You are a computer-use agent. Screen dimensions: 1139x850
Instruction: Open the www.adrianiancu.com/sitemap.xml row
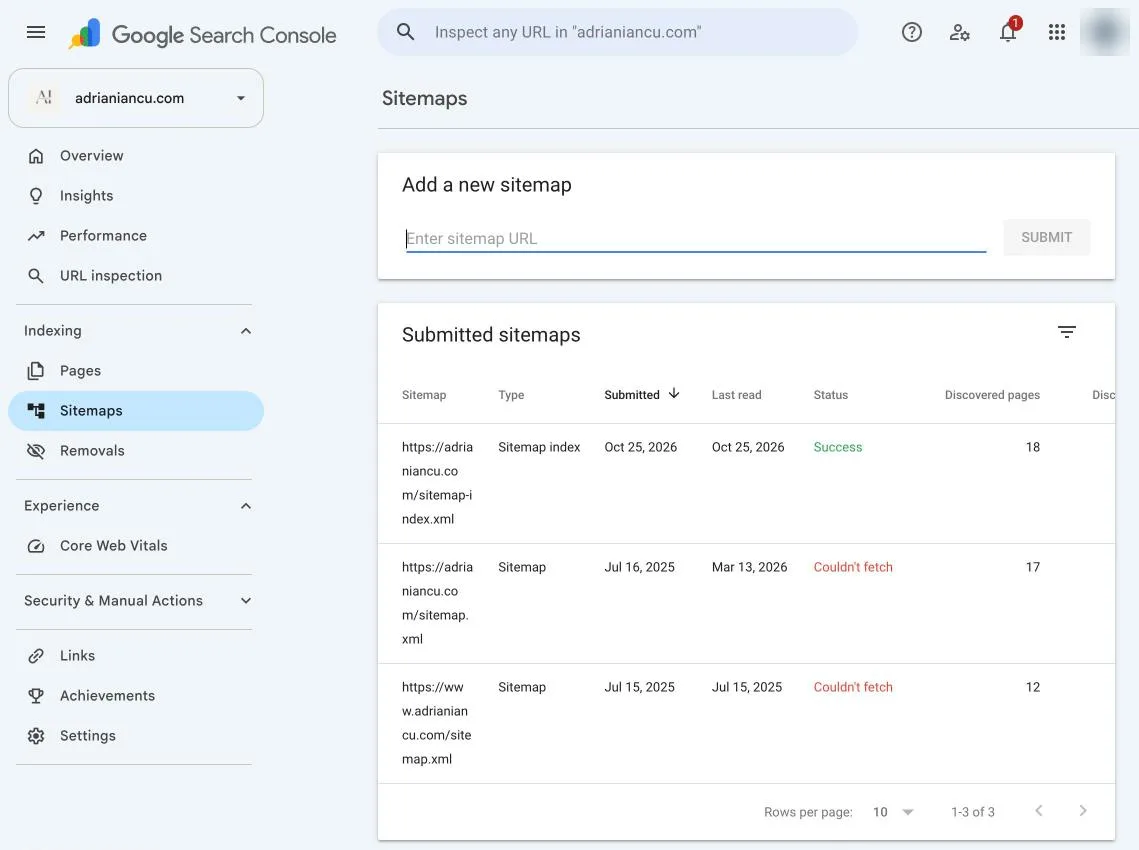click(x=746, y=723)
